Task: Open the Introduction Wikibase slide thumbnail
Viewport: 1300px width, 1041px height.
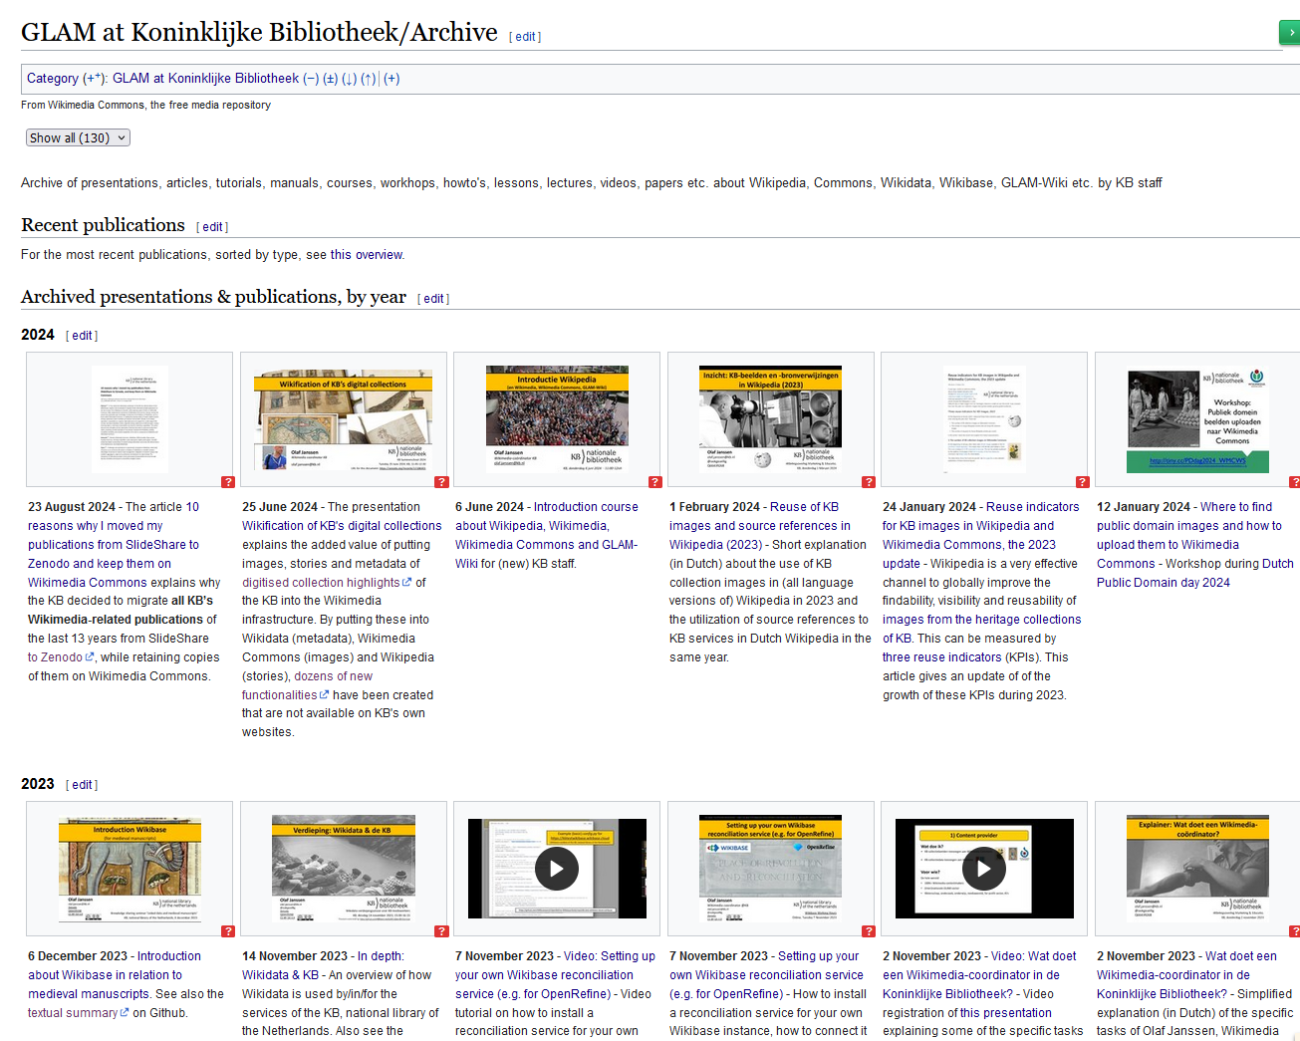Action: pyautogui.click(x=130, y=868)
